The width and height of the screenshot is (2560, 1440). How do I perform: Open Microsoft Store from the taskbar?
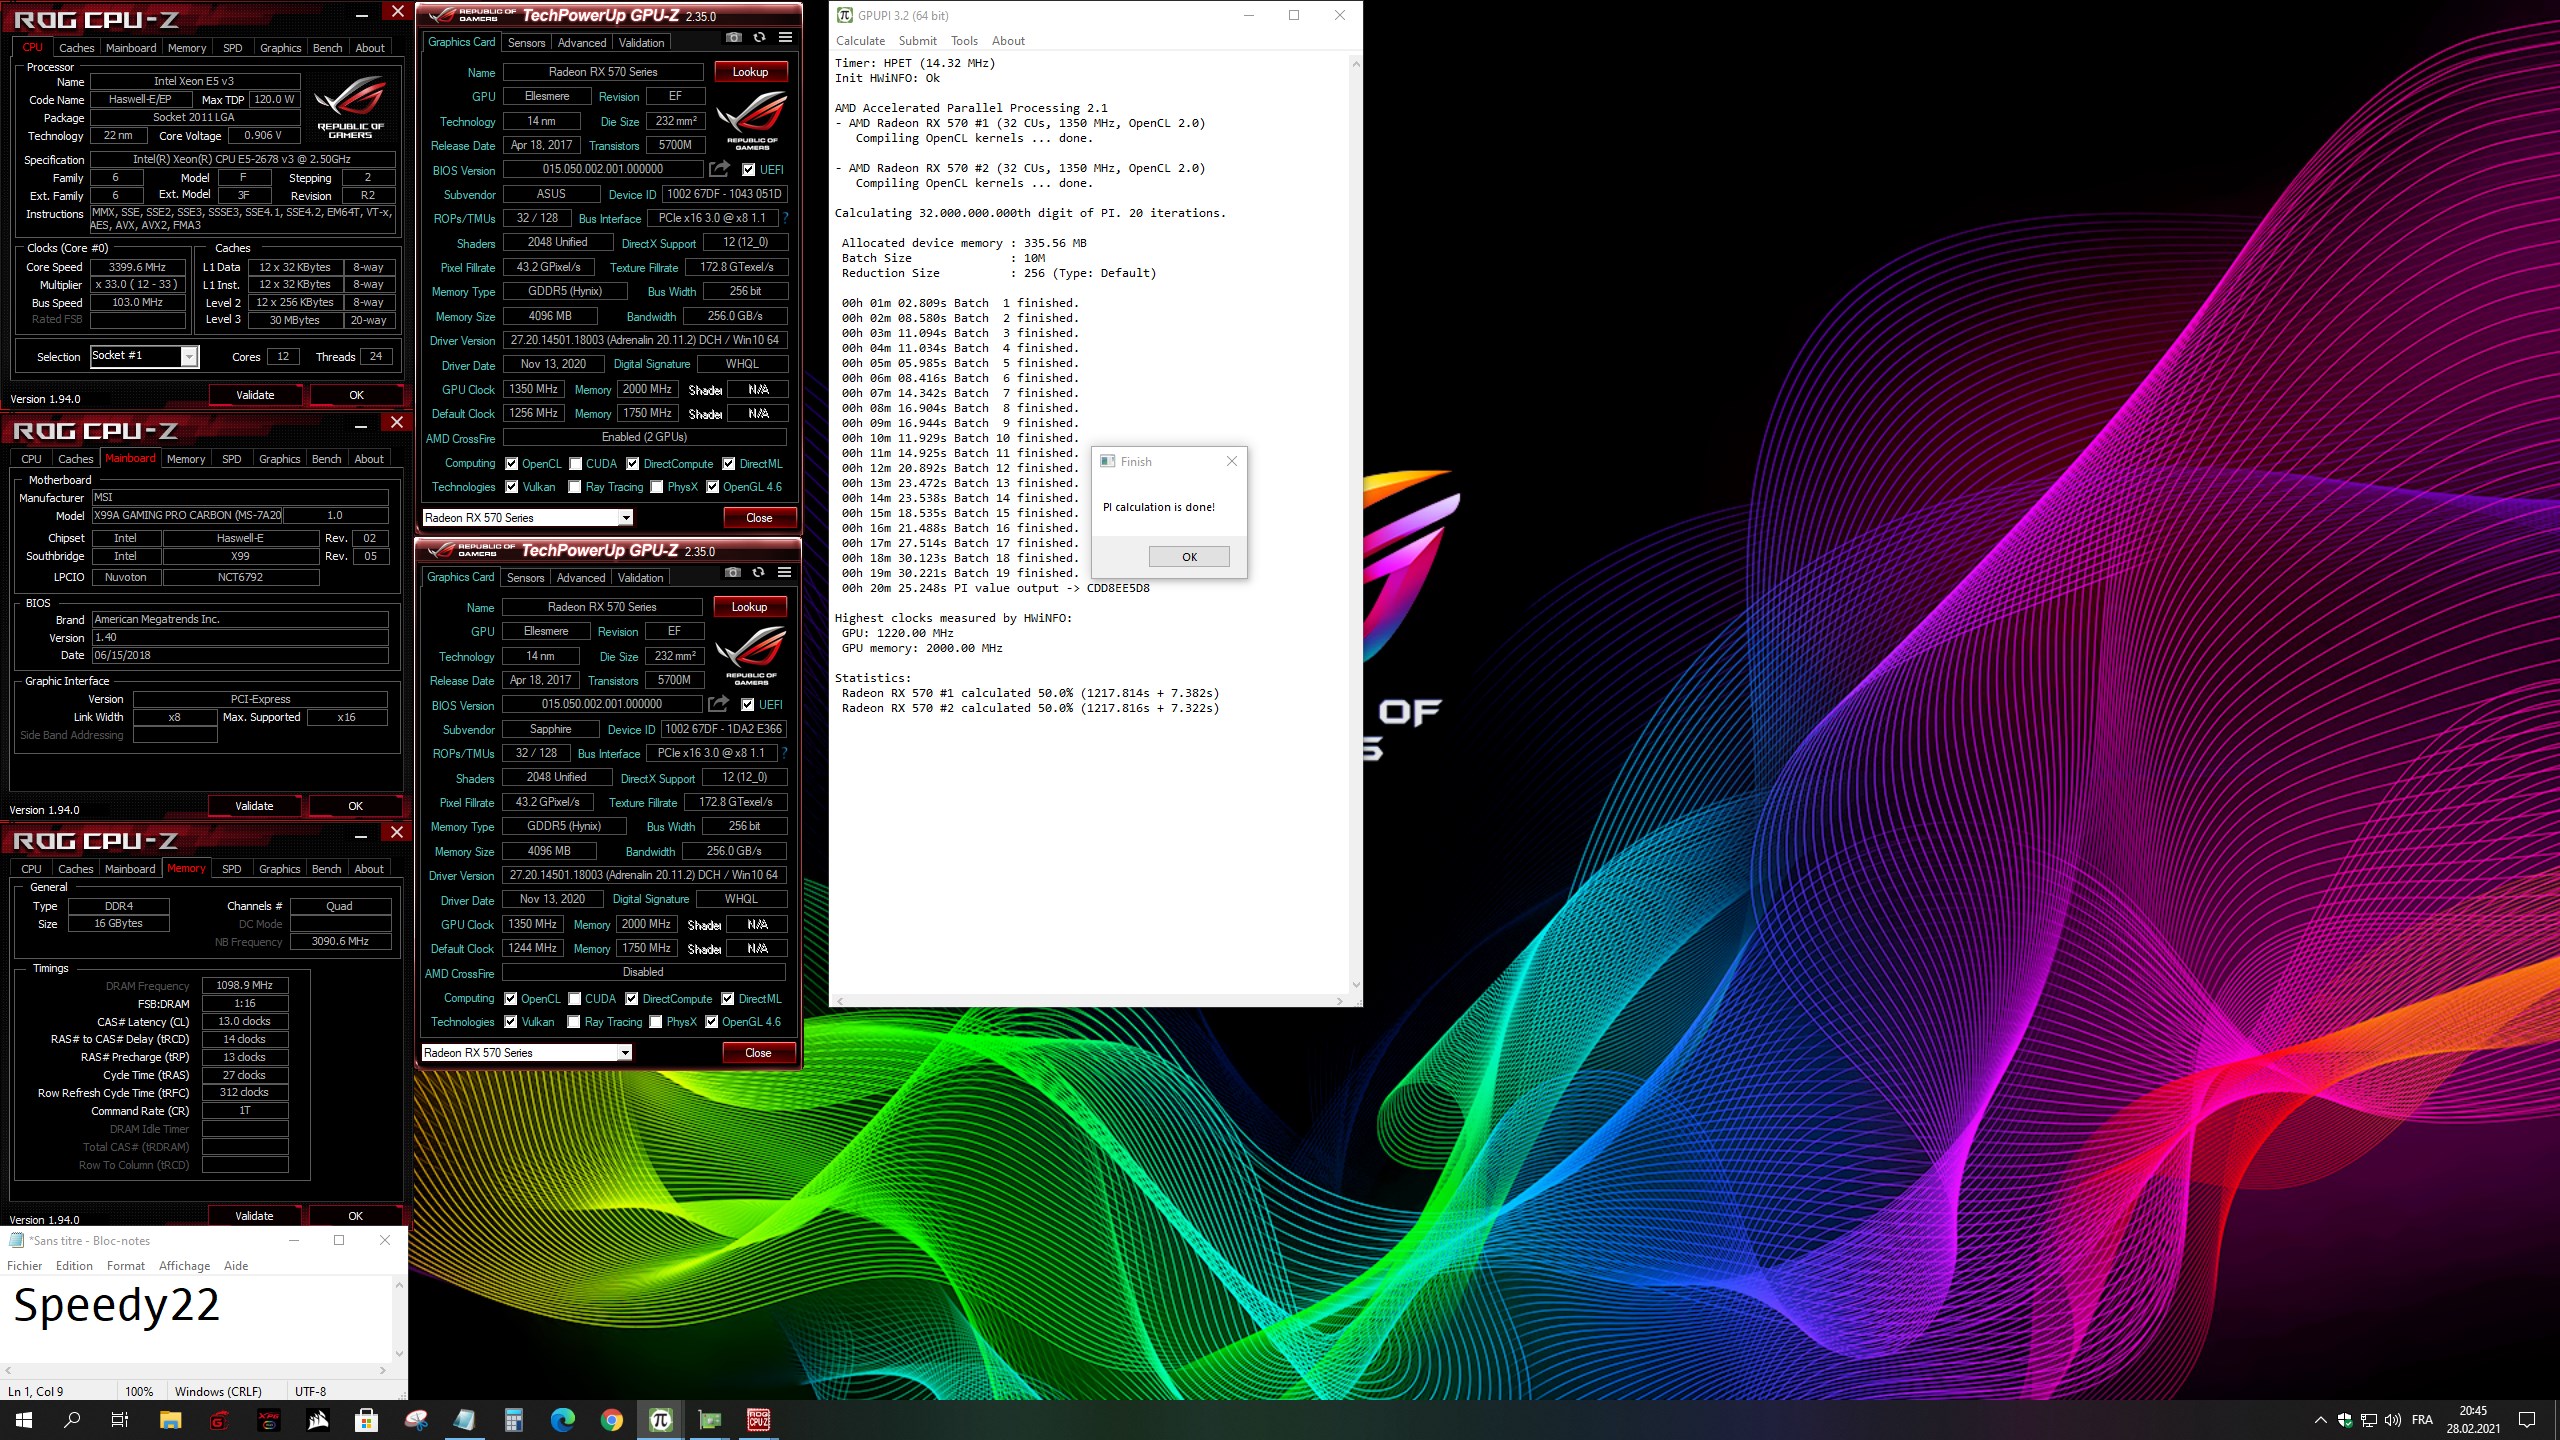(x=366, y=1420)
